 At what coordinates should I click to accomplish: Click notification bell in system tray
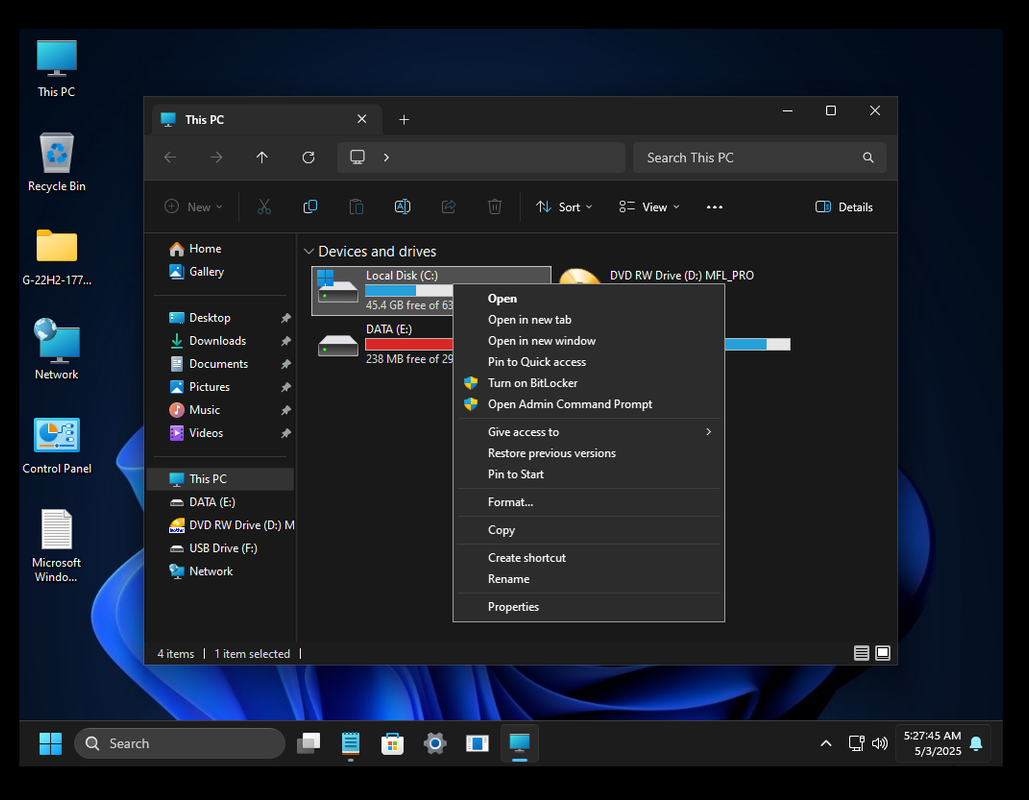click(x=976, y=744)
